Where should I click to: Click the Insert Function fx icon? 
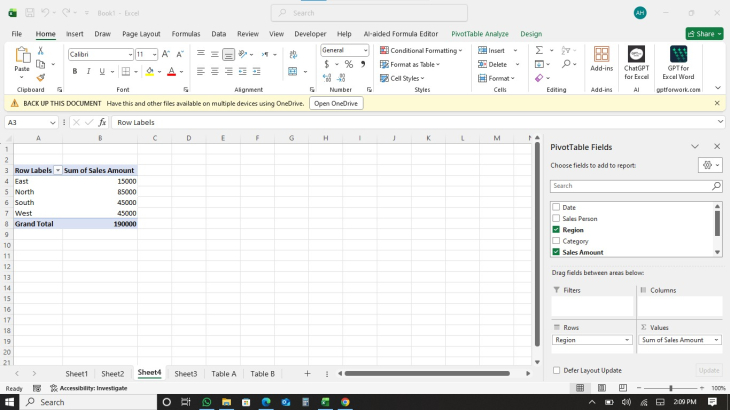click(101, 122)
